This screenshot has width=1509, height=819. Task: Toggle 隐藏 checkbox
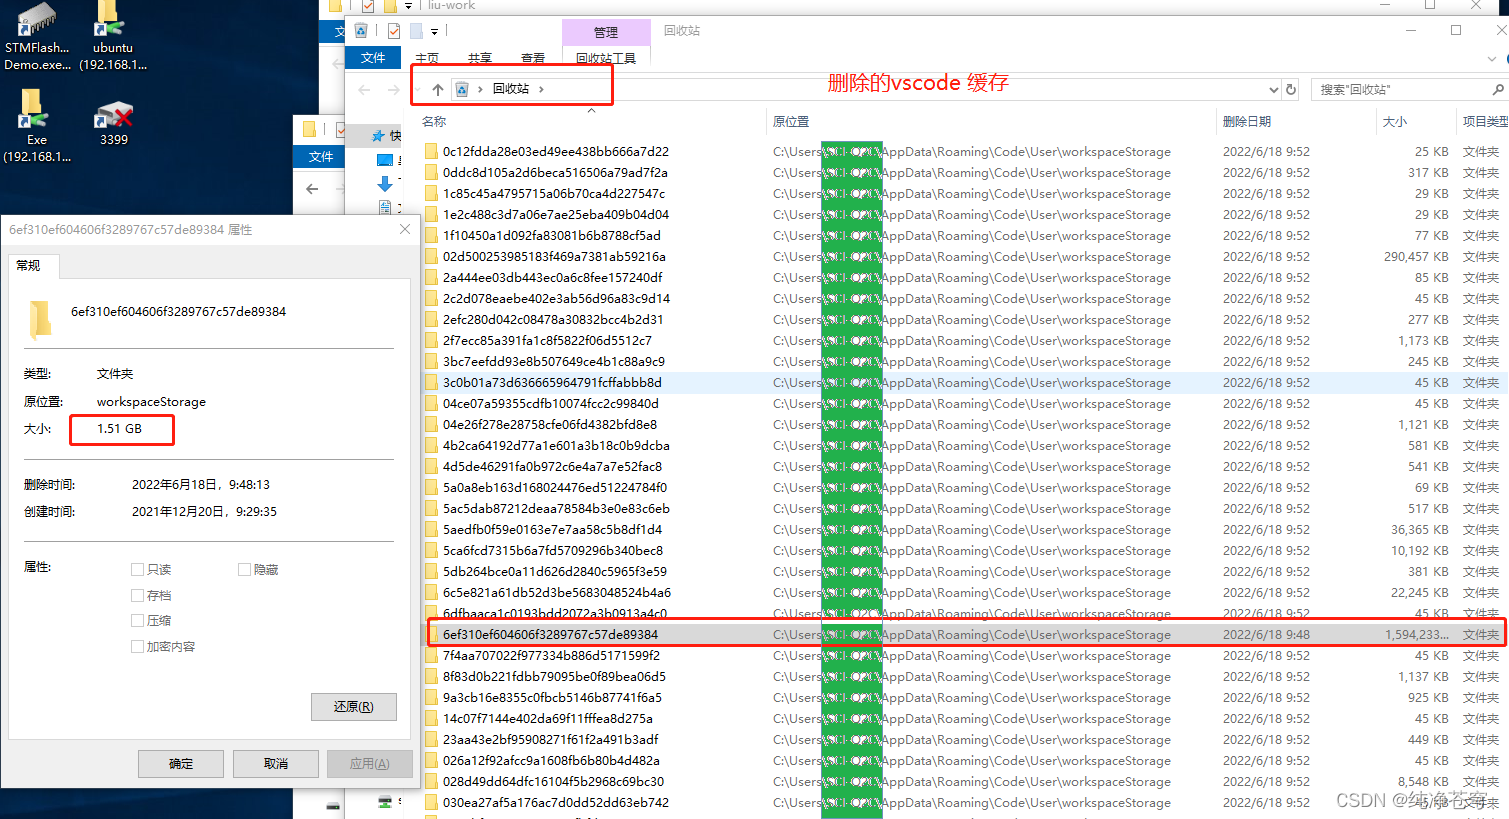[244, 569]
